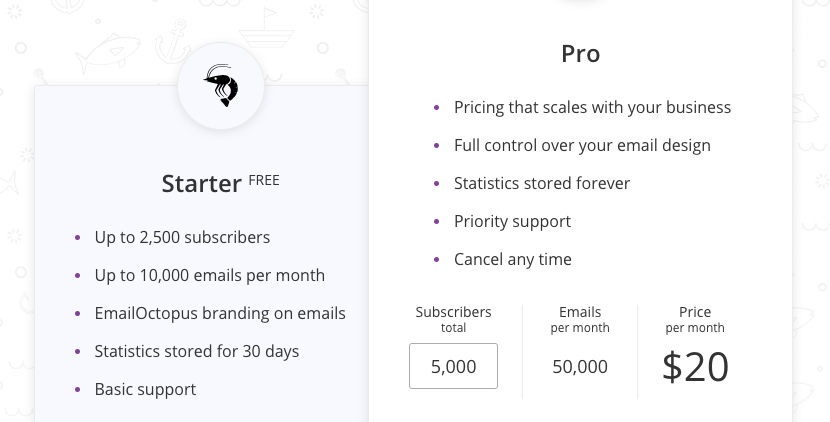Viewport: 830px width, 422px height.
Task: Click the shrimp icon above Starter
Action: click(x=221, y=86)
